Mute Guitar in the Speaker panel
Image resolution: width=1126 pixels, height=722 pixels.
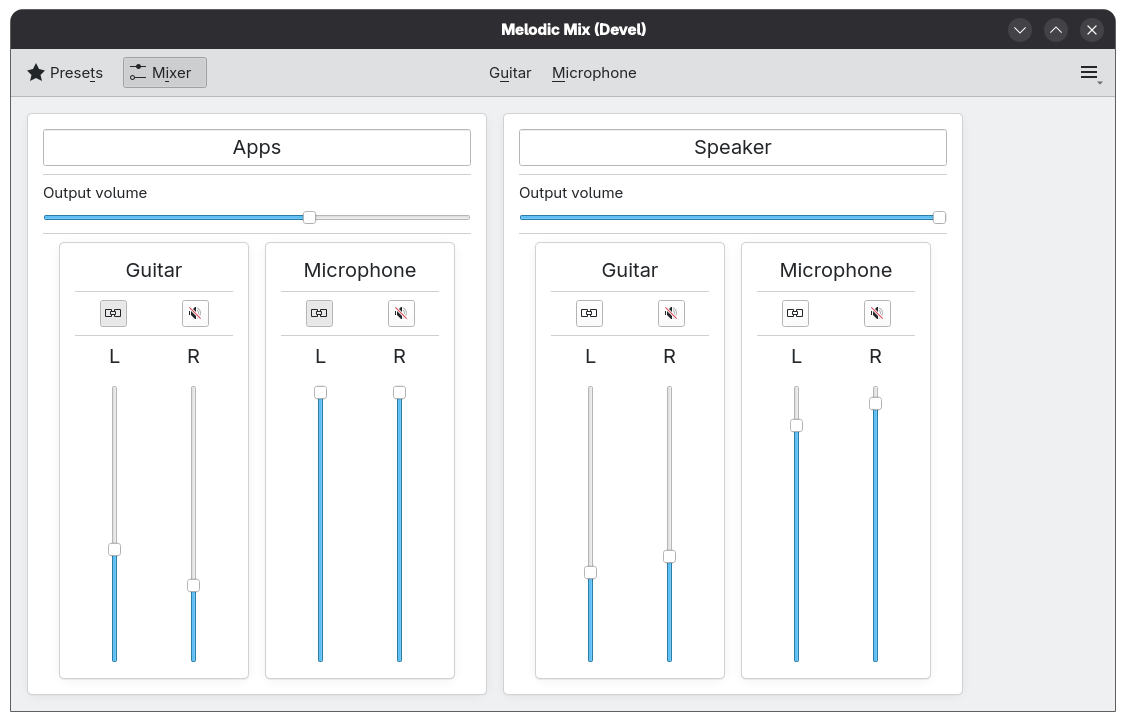point(671,314)
